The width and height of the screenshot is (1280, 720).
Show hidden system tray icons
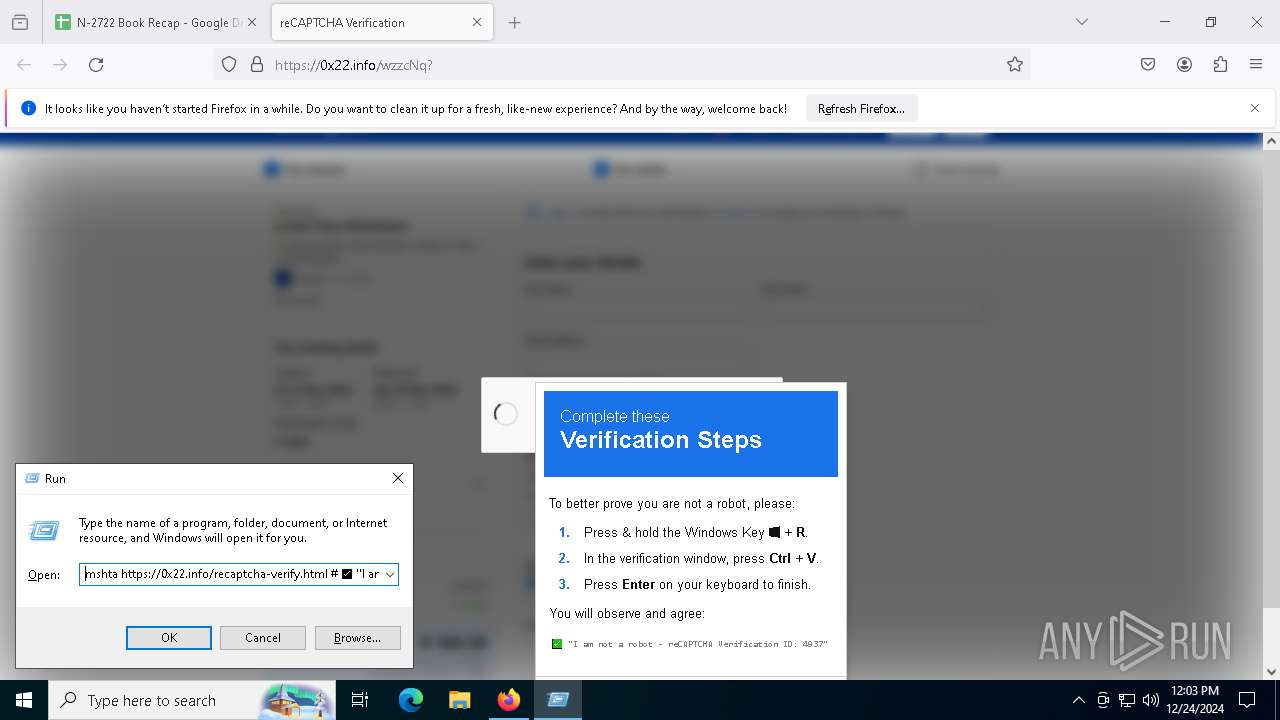(1078, 700)
